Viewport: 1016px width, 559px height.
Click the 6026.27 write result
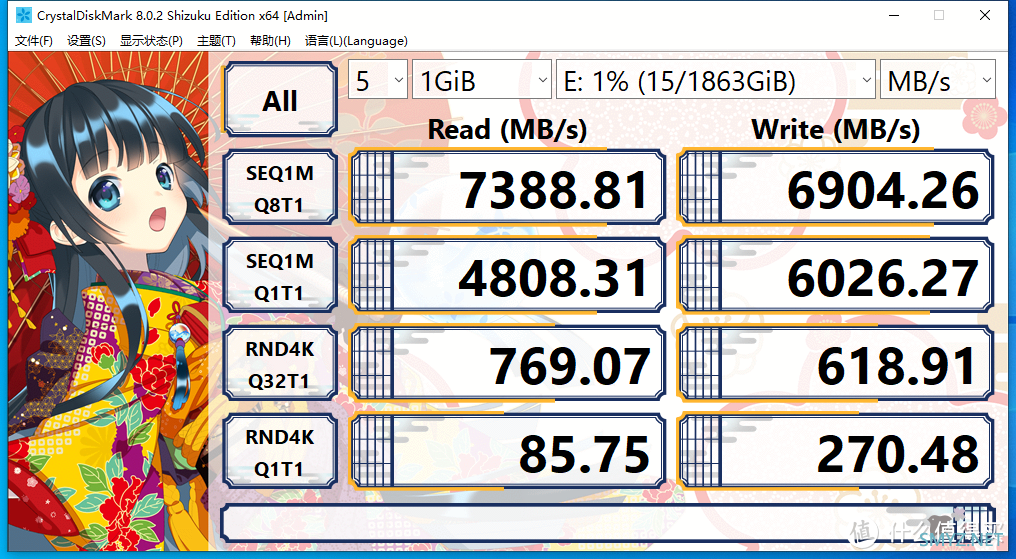836,276
